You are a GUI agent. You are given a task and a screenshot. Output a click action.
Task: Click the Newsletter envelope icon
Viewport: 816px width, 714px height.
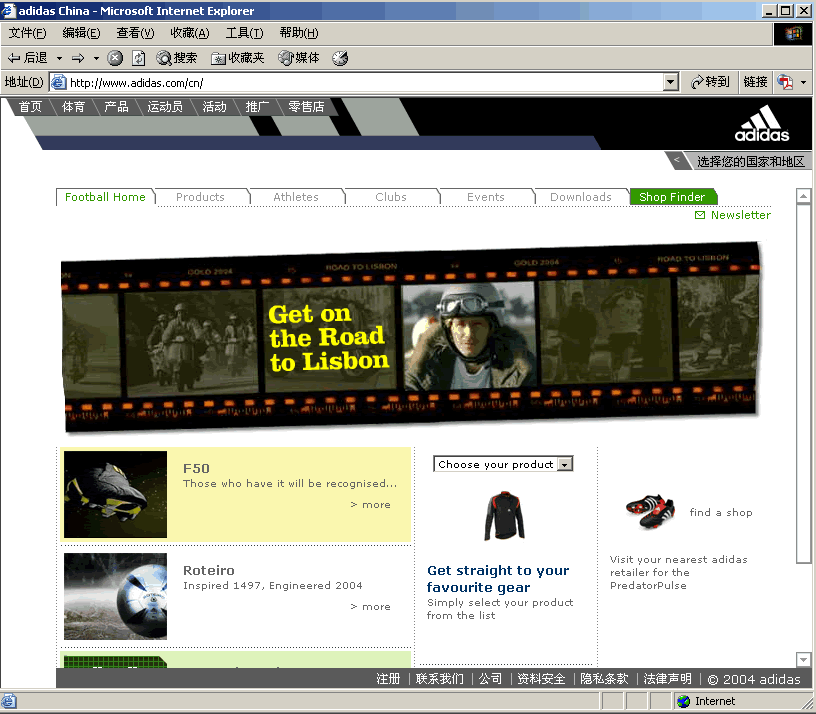click(700, 215)
